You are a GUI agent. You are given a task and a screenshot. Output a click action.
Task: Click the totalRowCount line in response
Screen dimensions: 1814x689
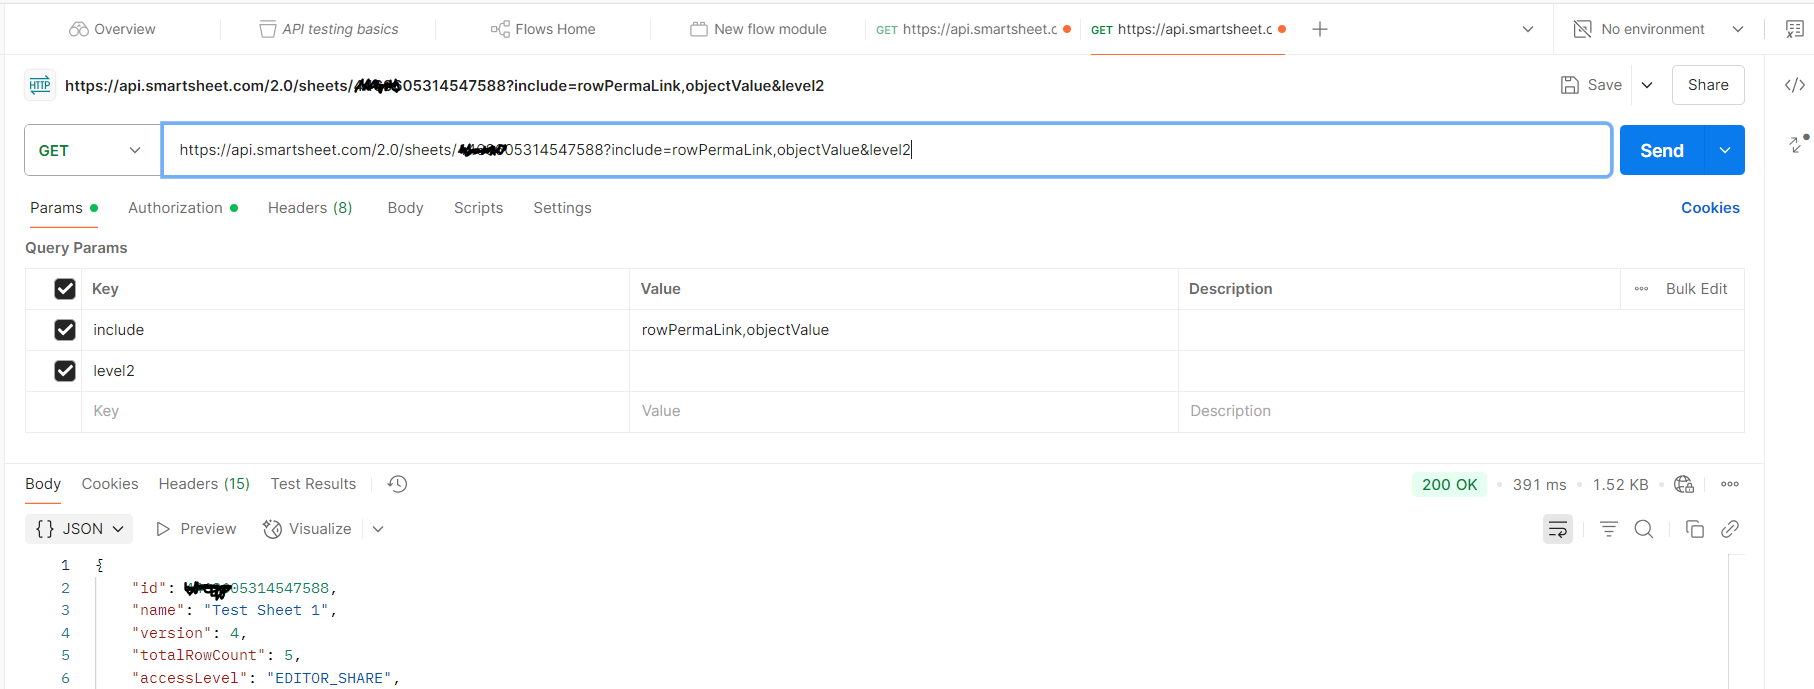coord(216,655)
